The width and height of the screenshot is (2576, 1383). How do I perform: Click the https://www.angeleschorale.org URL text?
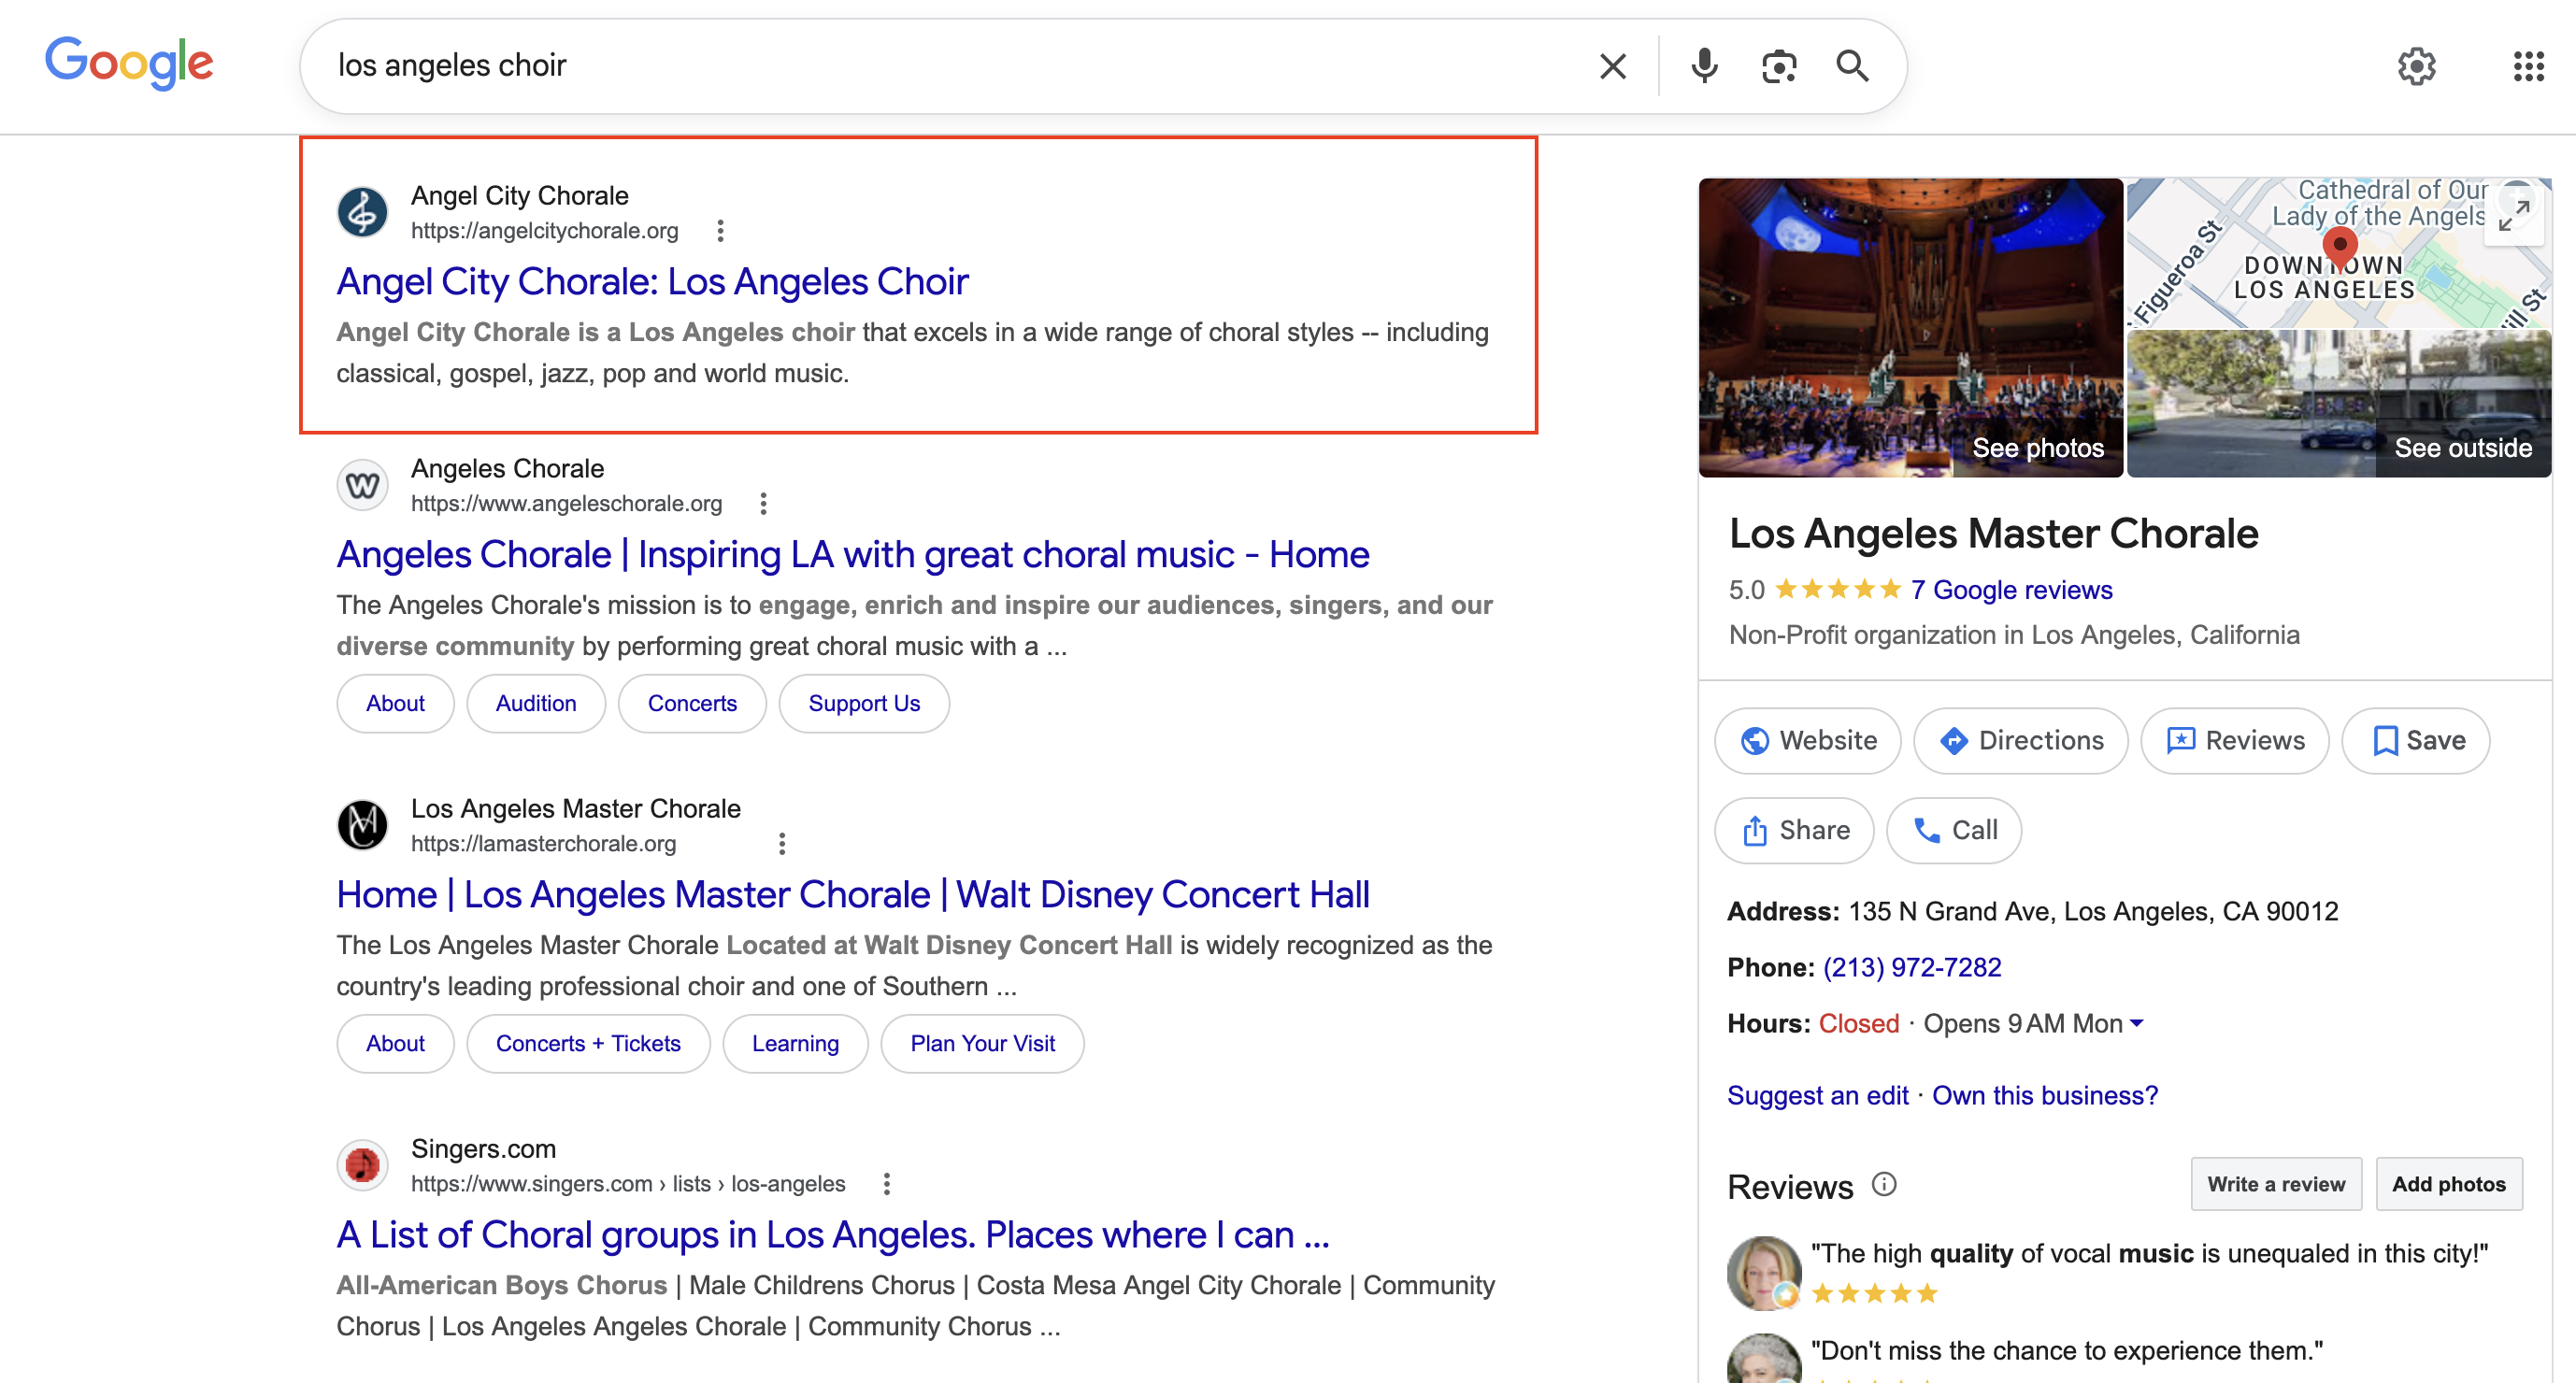pyautogui.click(x=566, y=503)
